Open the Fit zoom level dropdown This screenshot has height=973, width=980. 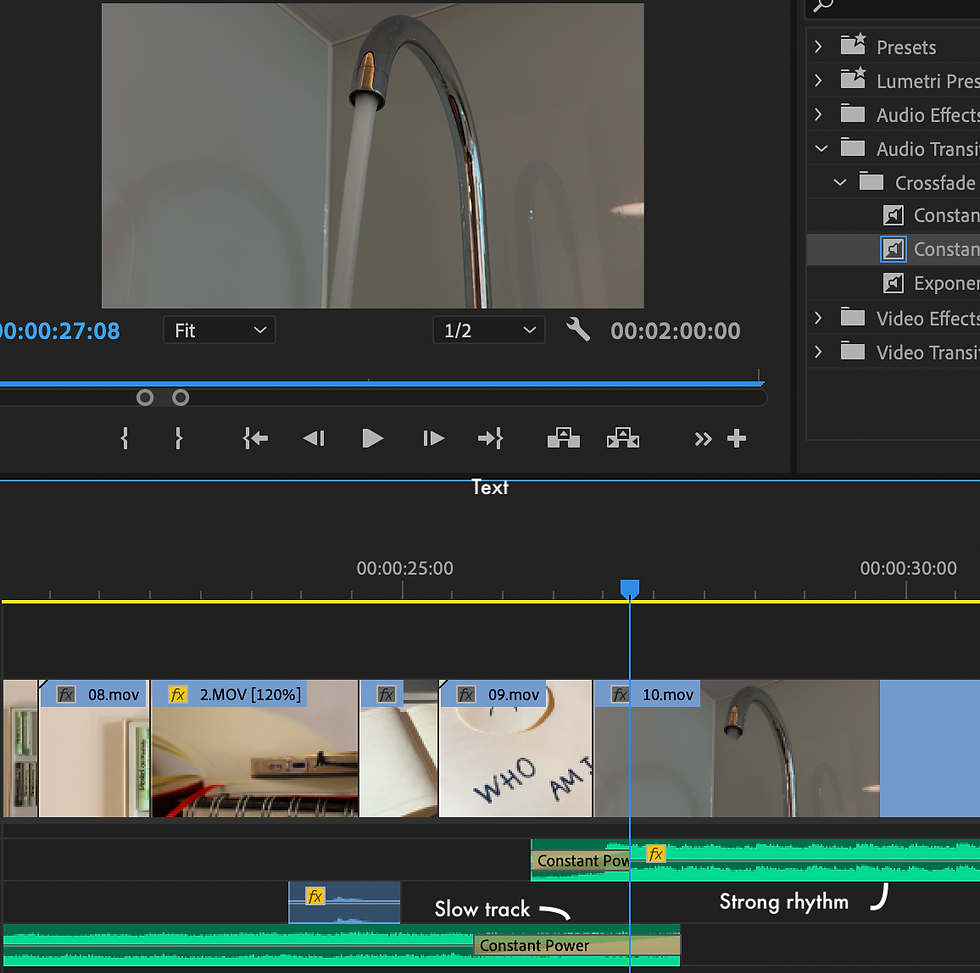pos(219,330)
